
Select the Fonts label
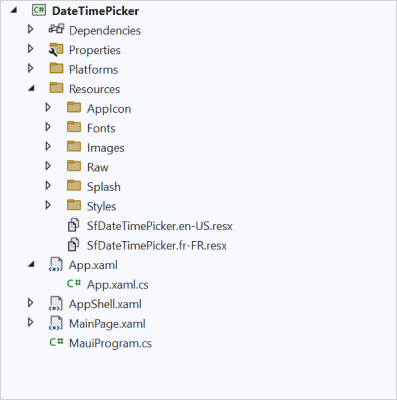click(x=101, y=128)
